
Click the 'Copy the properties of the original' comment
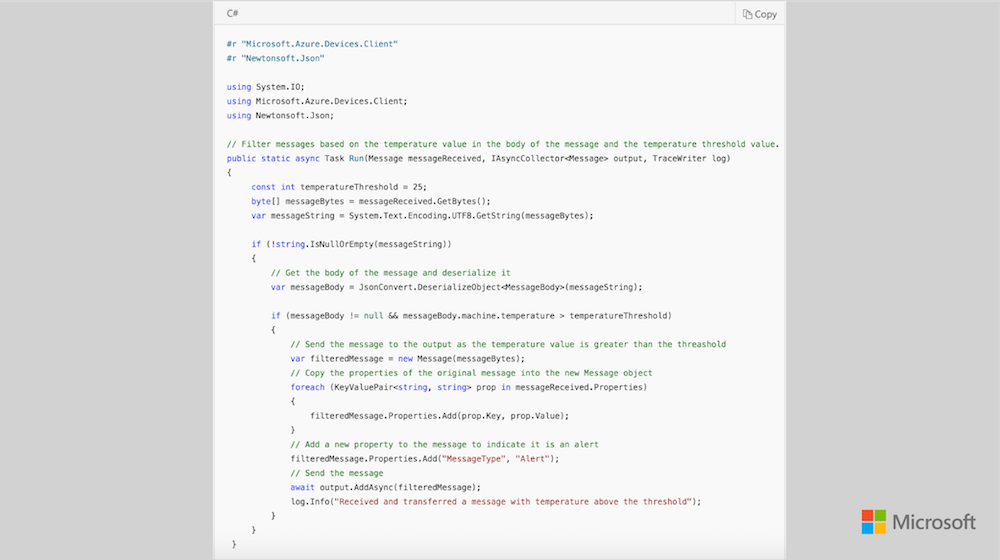click(471, 373)
